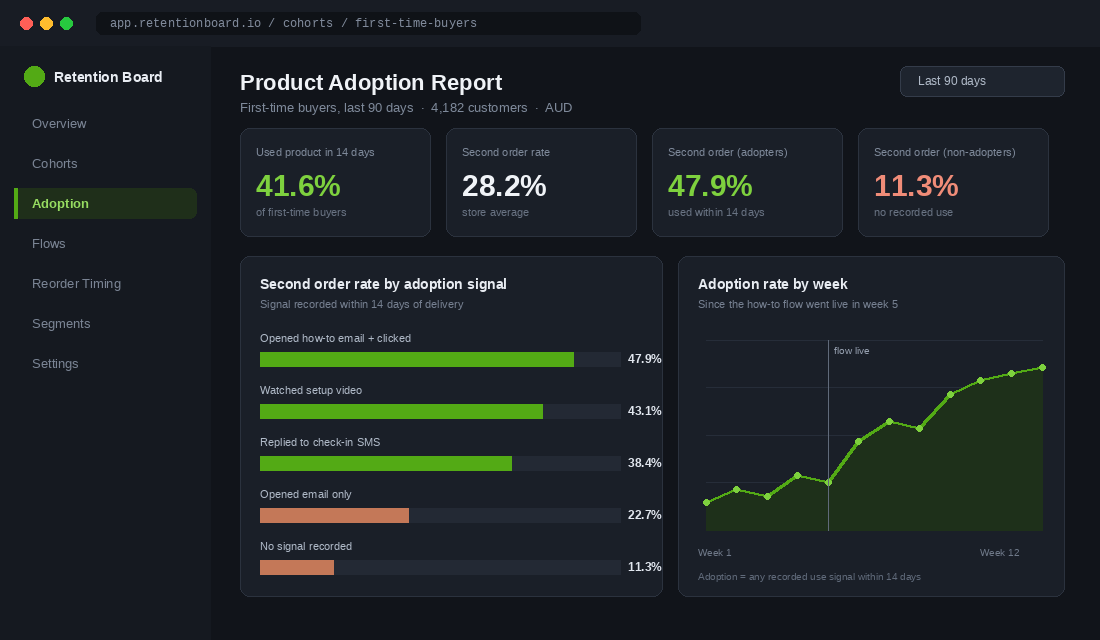
Task: Open the Last 90 days date range dropdown
Action: pyautogui.click(x=982, y=81)
